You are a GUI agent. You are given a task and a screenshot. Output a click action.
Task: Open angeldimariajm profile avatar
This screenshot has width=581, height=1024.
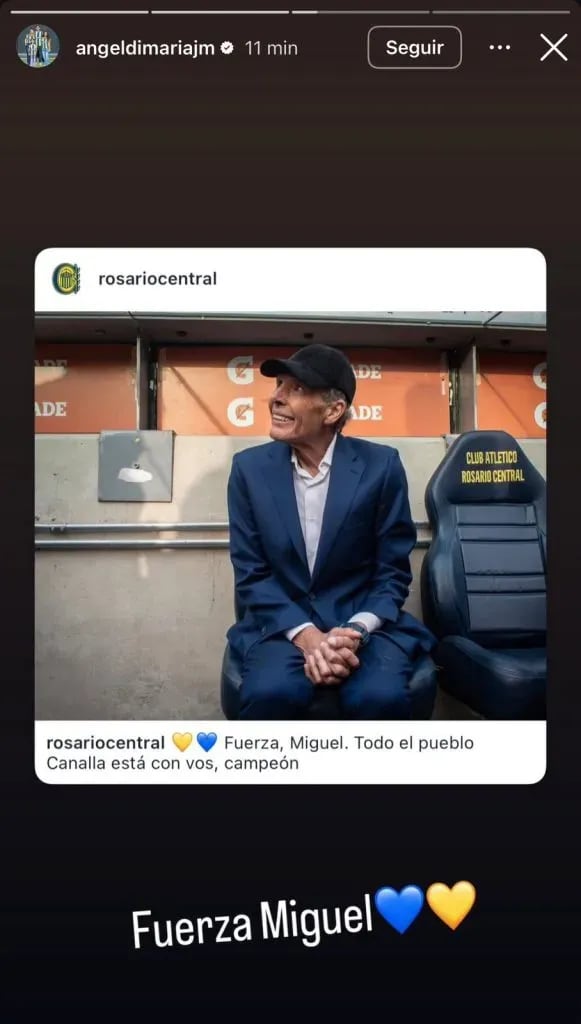[38, 46]
